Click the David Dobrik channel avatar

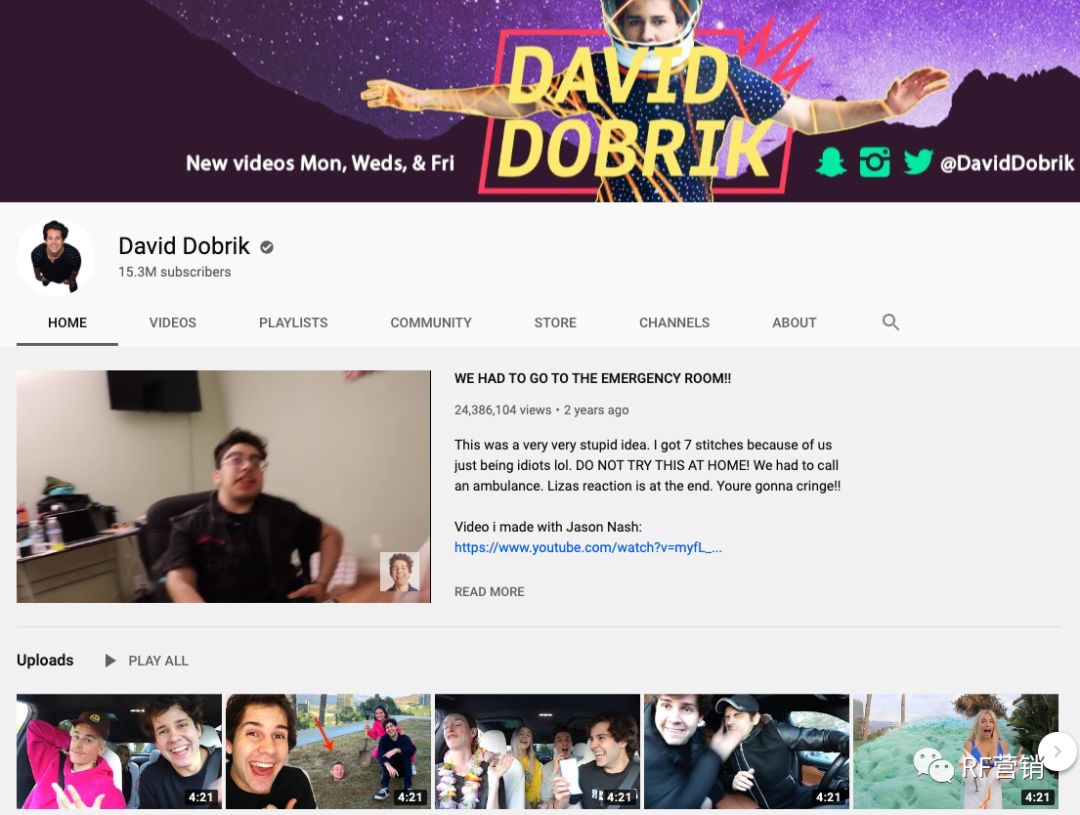click(56, 257)
